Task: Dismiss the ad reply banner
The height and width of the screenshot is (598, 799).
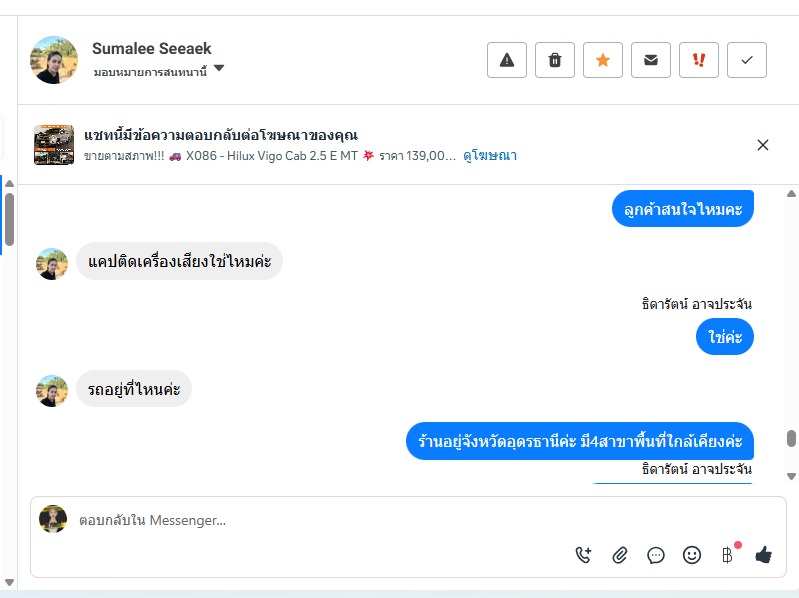Action: [763, 145]
